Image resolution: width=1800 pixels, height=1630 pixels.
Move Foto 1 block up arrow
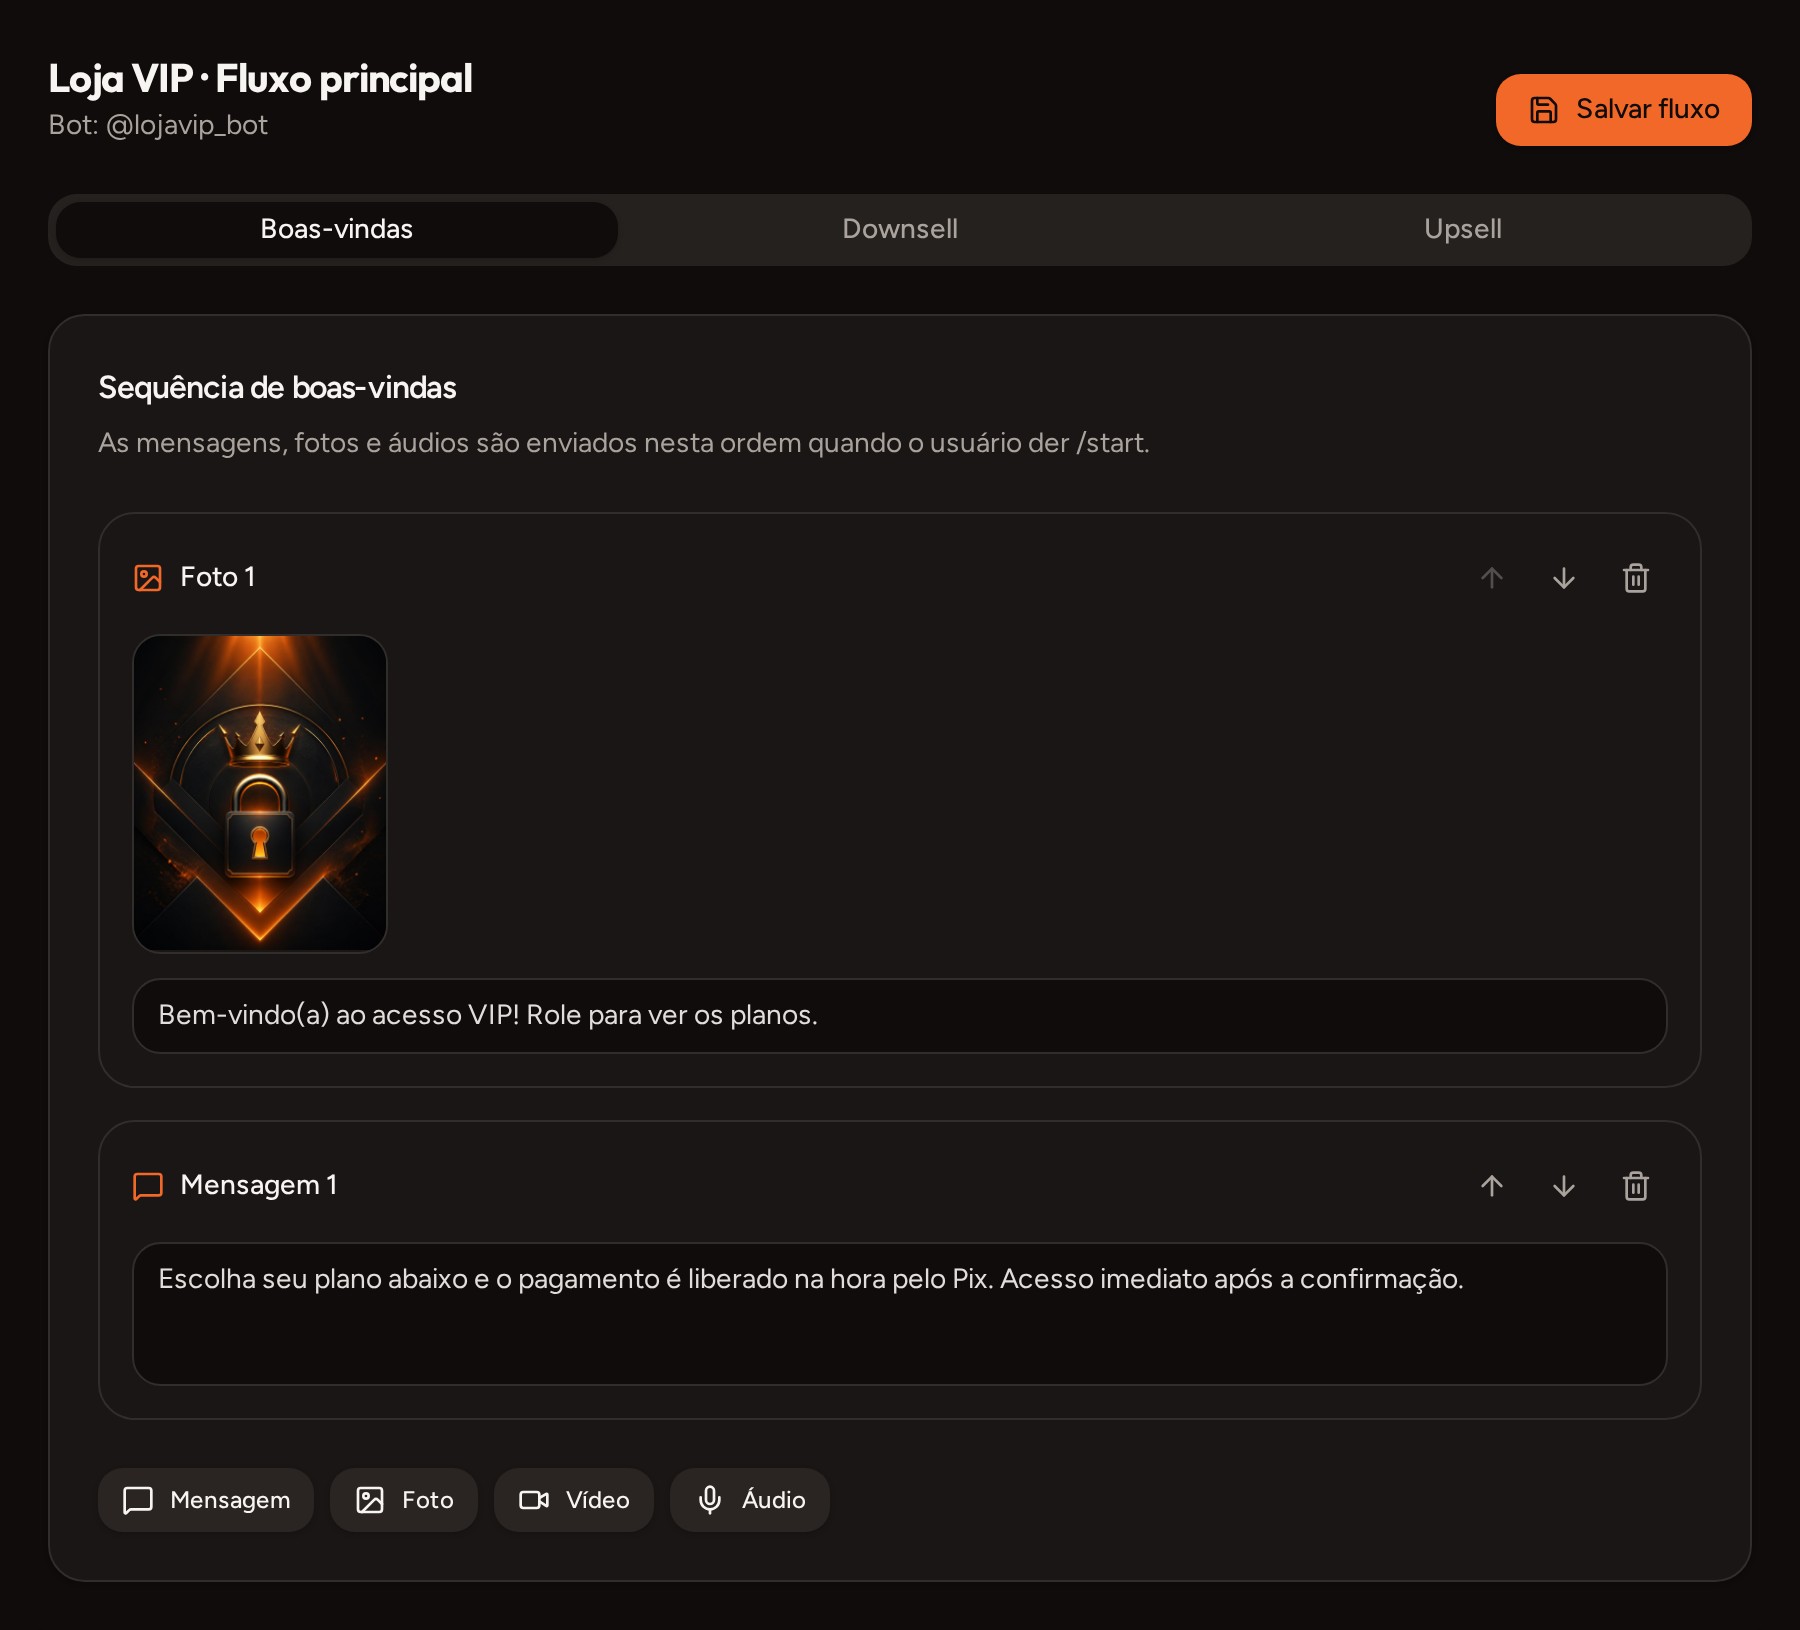coord(1492,578)
